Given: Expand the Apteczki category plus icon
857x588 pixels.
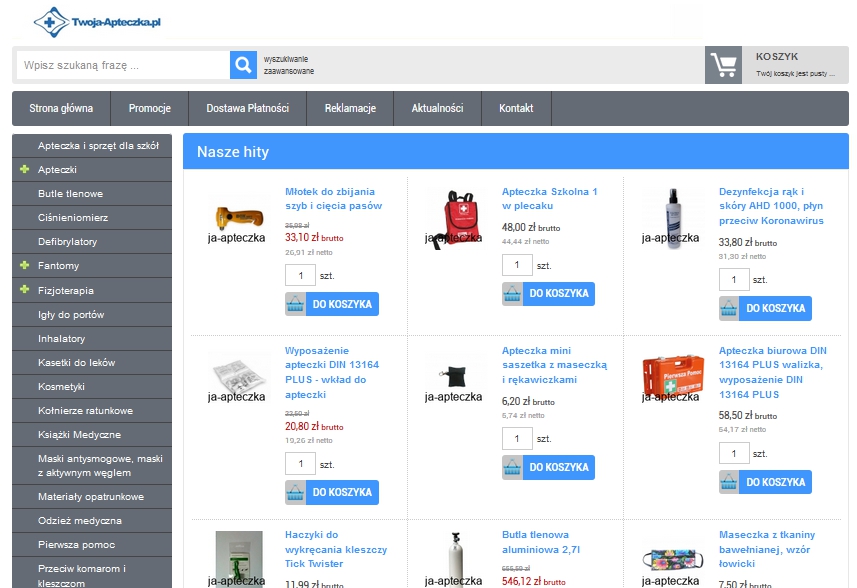Looking at the screenshot, I should click(24, 170).
